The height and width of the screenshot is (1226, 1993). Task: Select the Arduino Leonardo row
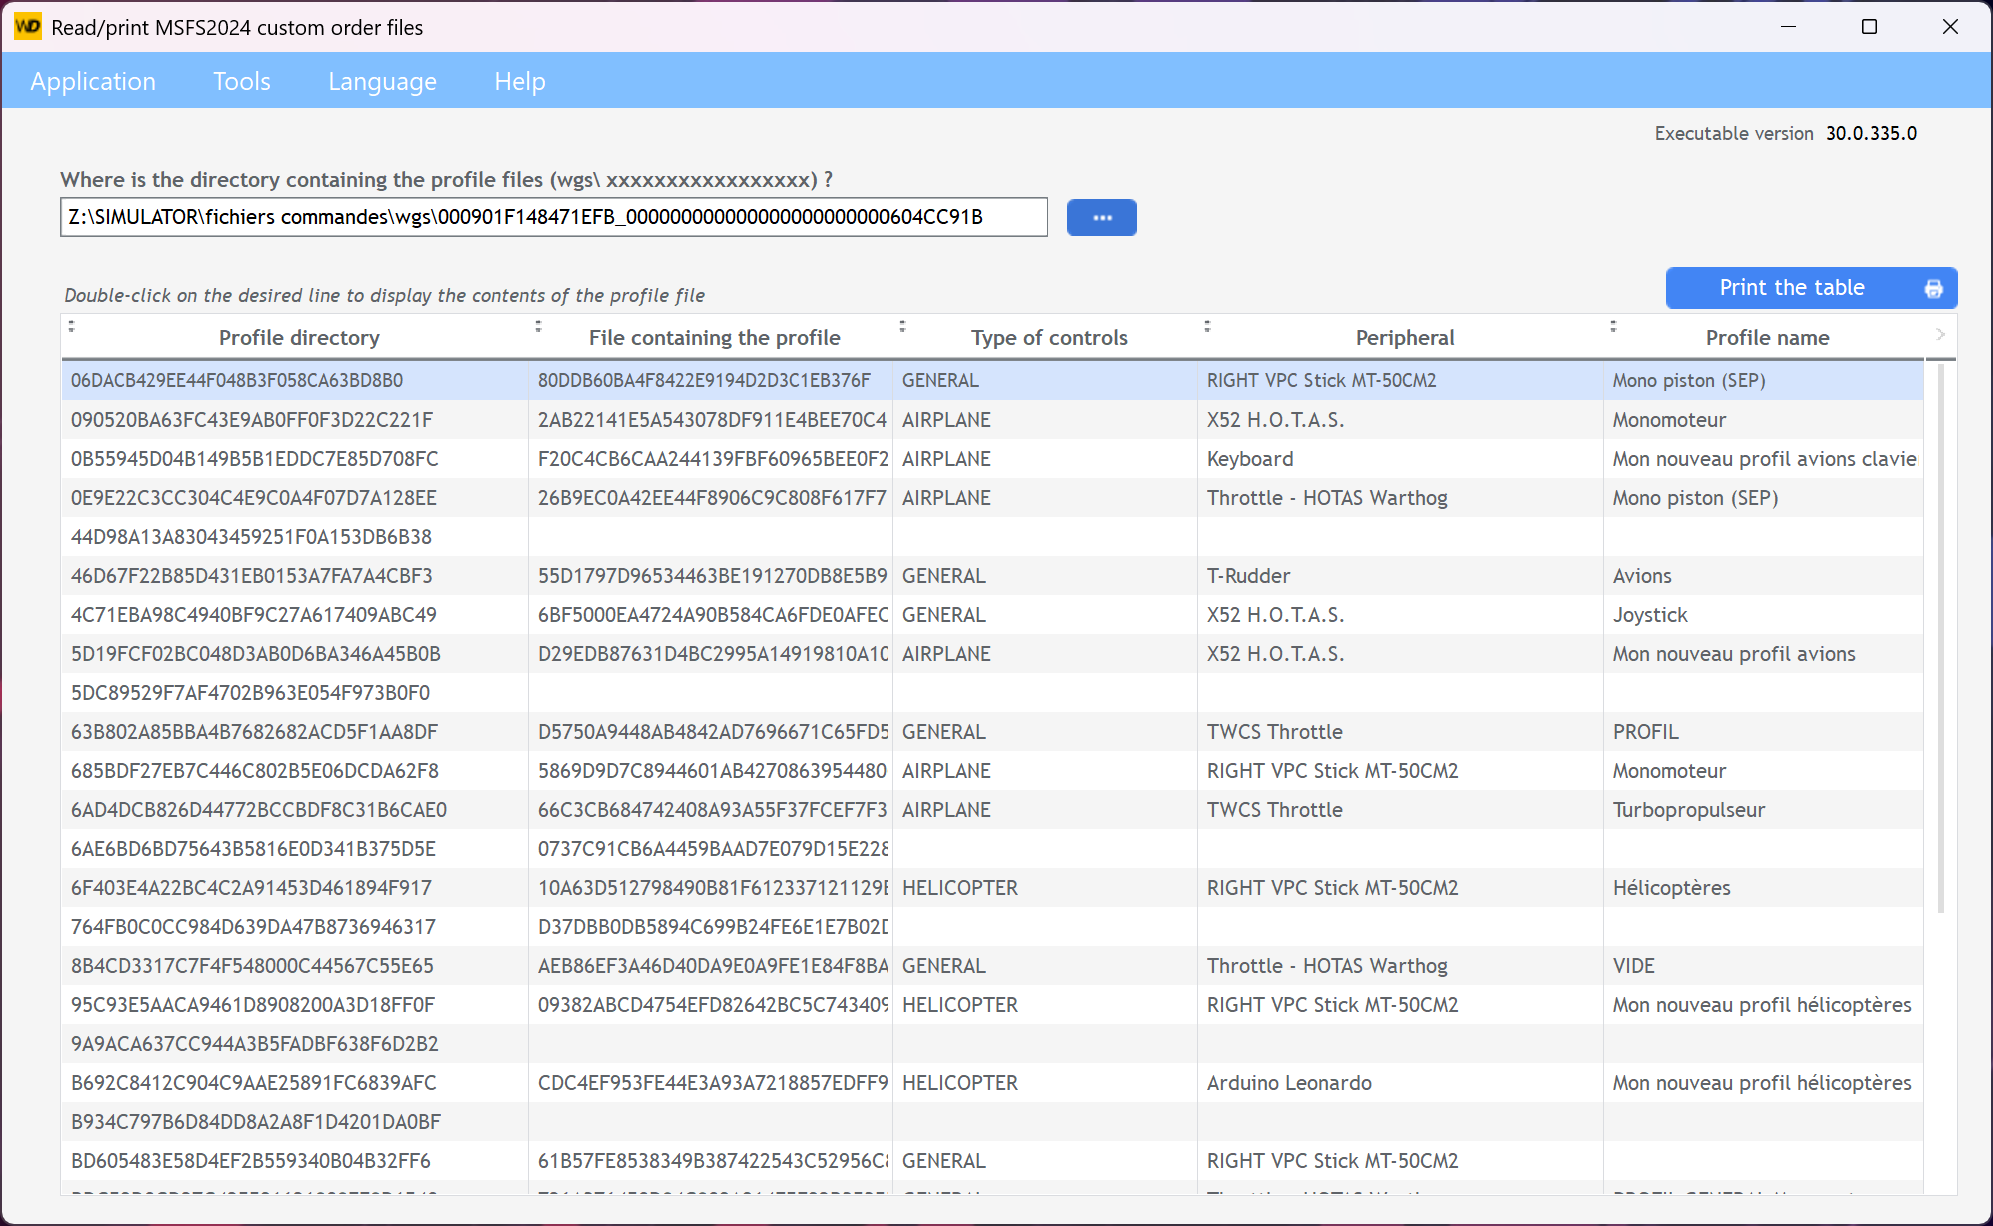pos(1289,1083)
